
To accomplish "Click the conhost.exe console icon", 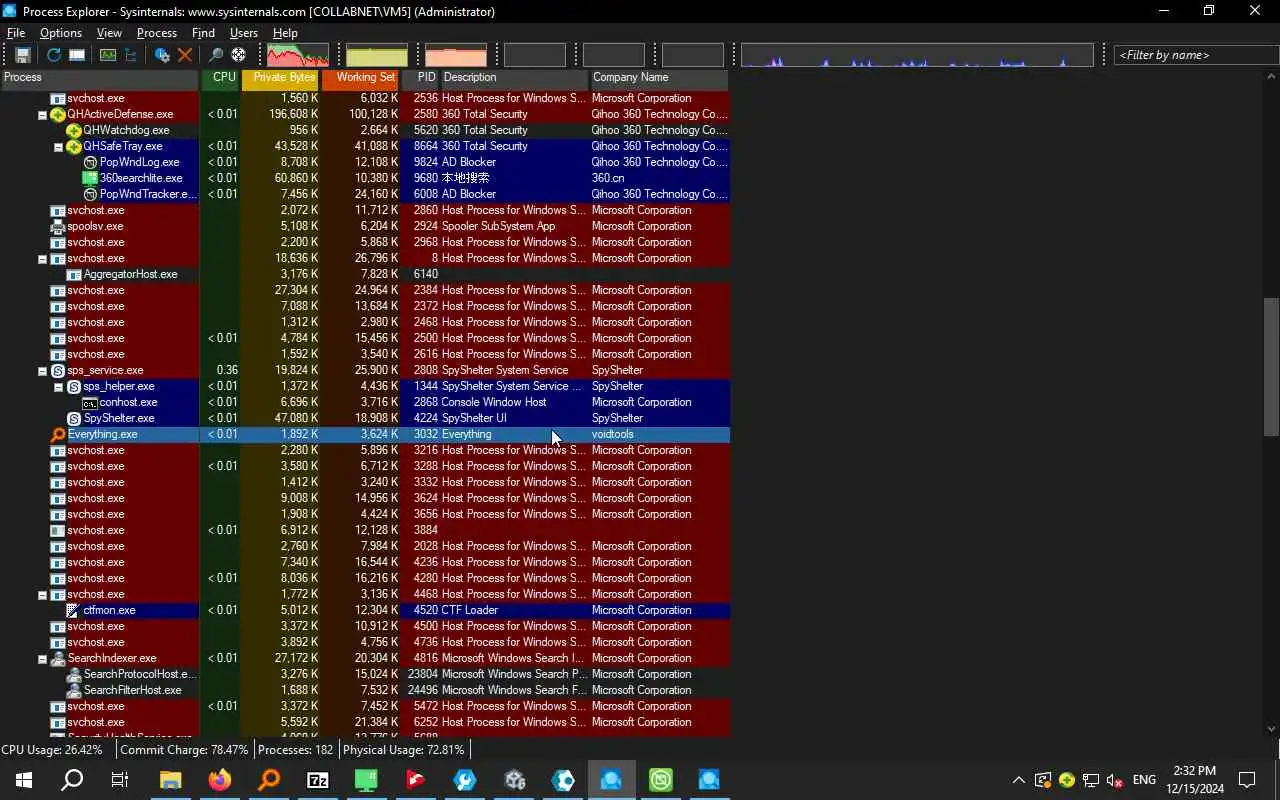I will tap(90, 402).
